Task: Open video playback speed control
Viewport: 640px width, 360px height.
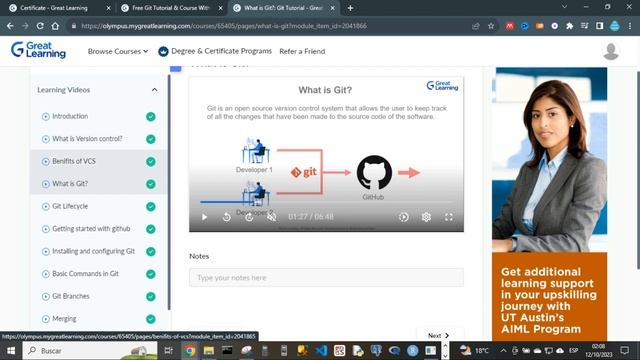Action: point(404,217)
